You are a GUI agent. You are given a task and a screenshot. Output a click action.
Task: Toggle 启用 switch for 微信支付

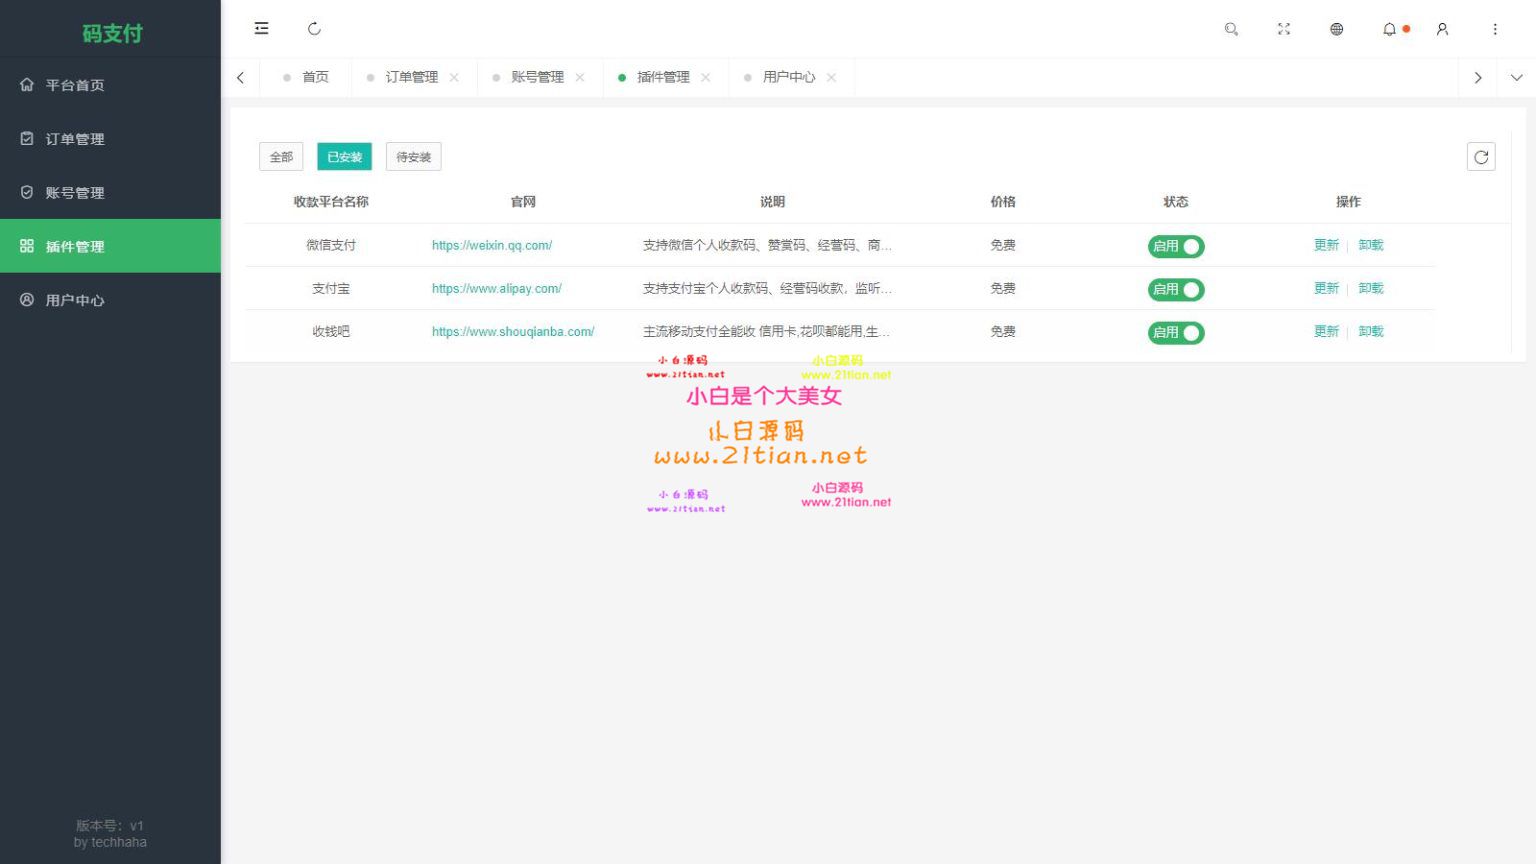click(1176, 246)
